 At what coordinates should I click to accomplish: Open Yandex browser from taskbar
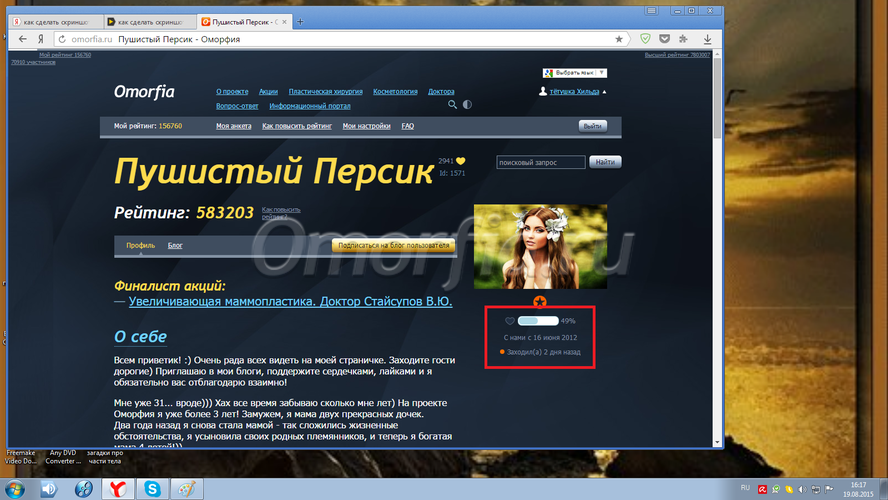[x=118, y=488]
